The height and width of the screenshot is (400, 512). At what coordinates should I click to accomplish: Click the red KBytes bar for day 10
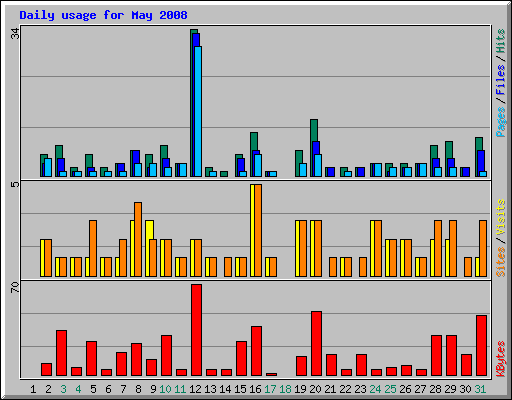coord(166,356)
